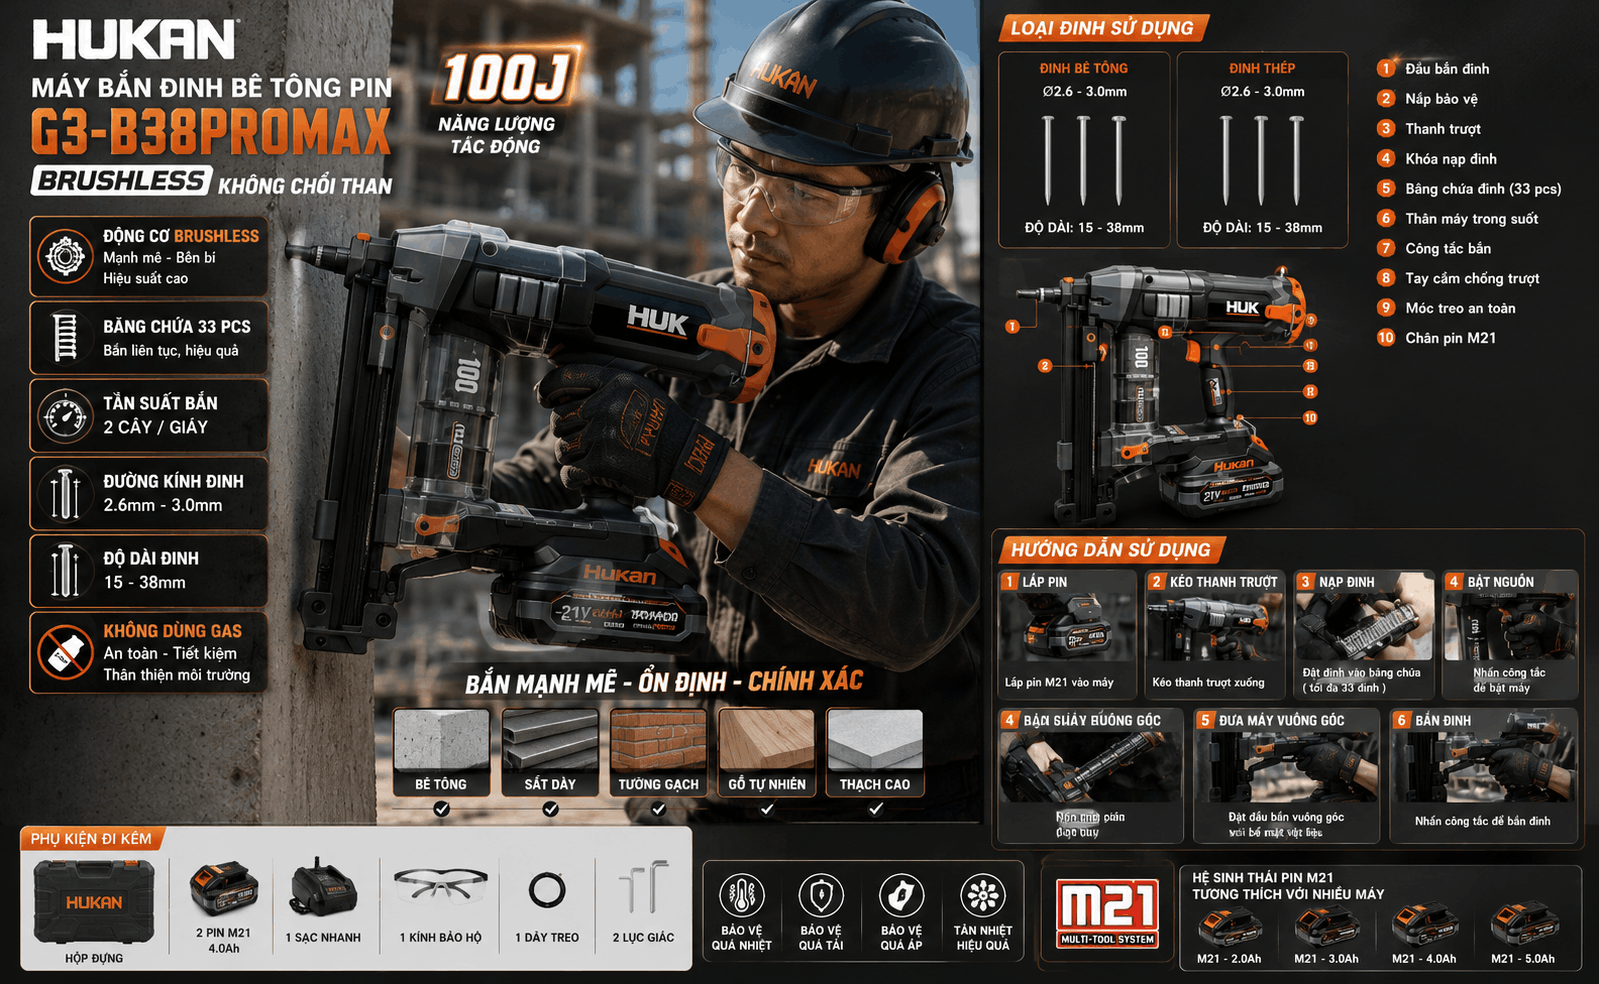Click part label 3 Thanh trượt
This screenshot has height=984, width=1599.
coord(1429,128)
